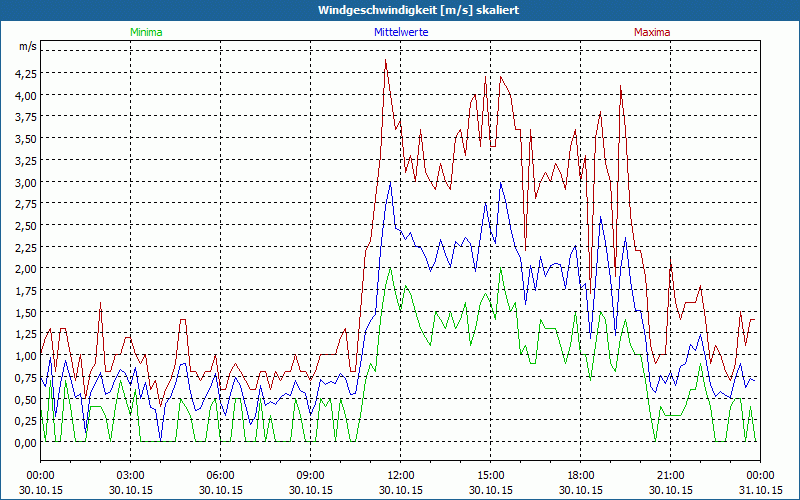Click the chart title Windgeschwindigkeit [m/s] skaliert

tap(418, 10)
